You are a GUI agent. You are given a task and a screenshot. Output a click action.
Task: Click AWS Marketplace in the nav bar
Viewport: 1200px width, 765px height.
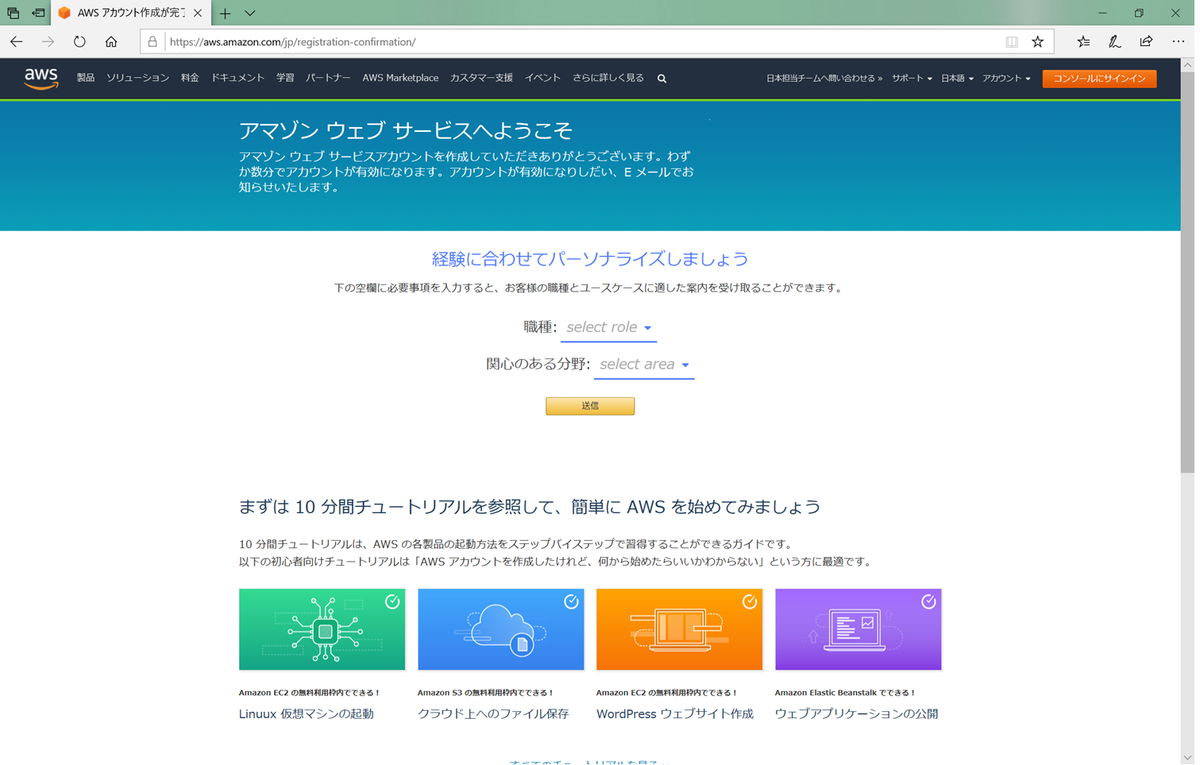[400, 78]
